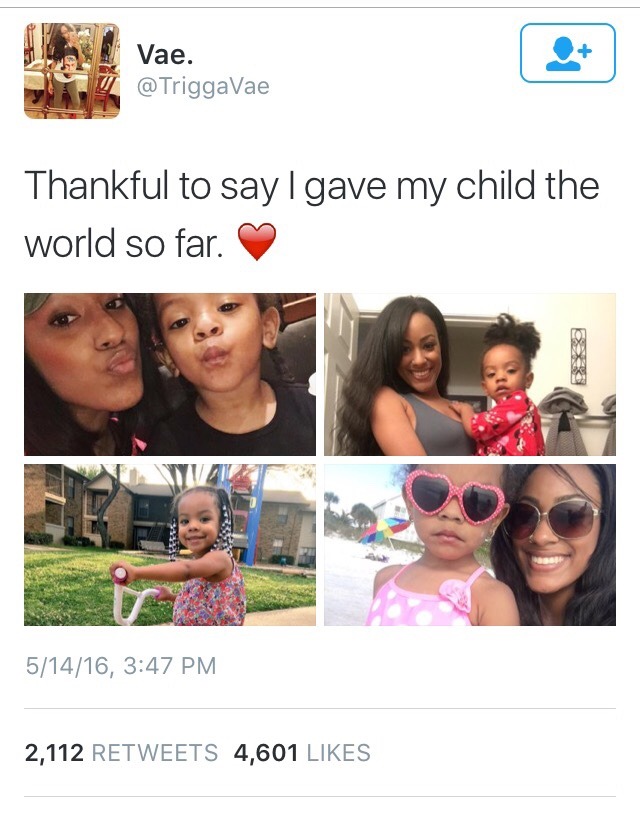Tap pink heart sunglasses in beach photo
Viewport: 640px width, 819px height.
click(455, 496)
